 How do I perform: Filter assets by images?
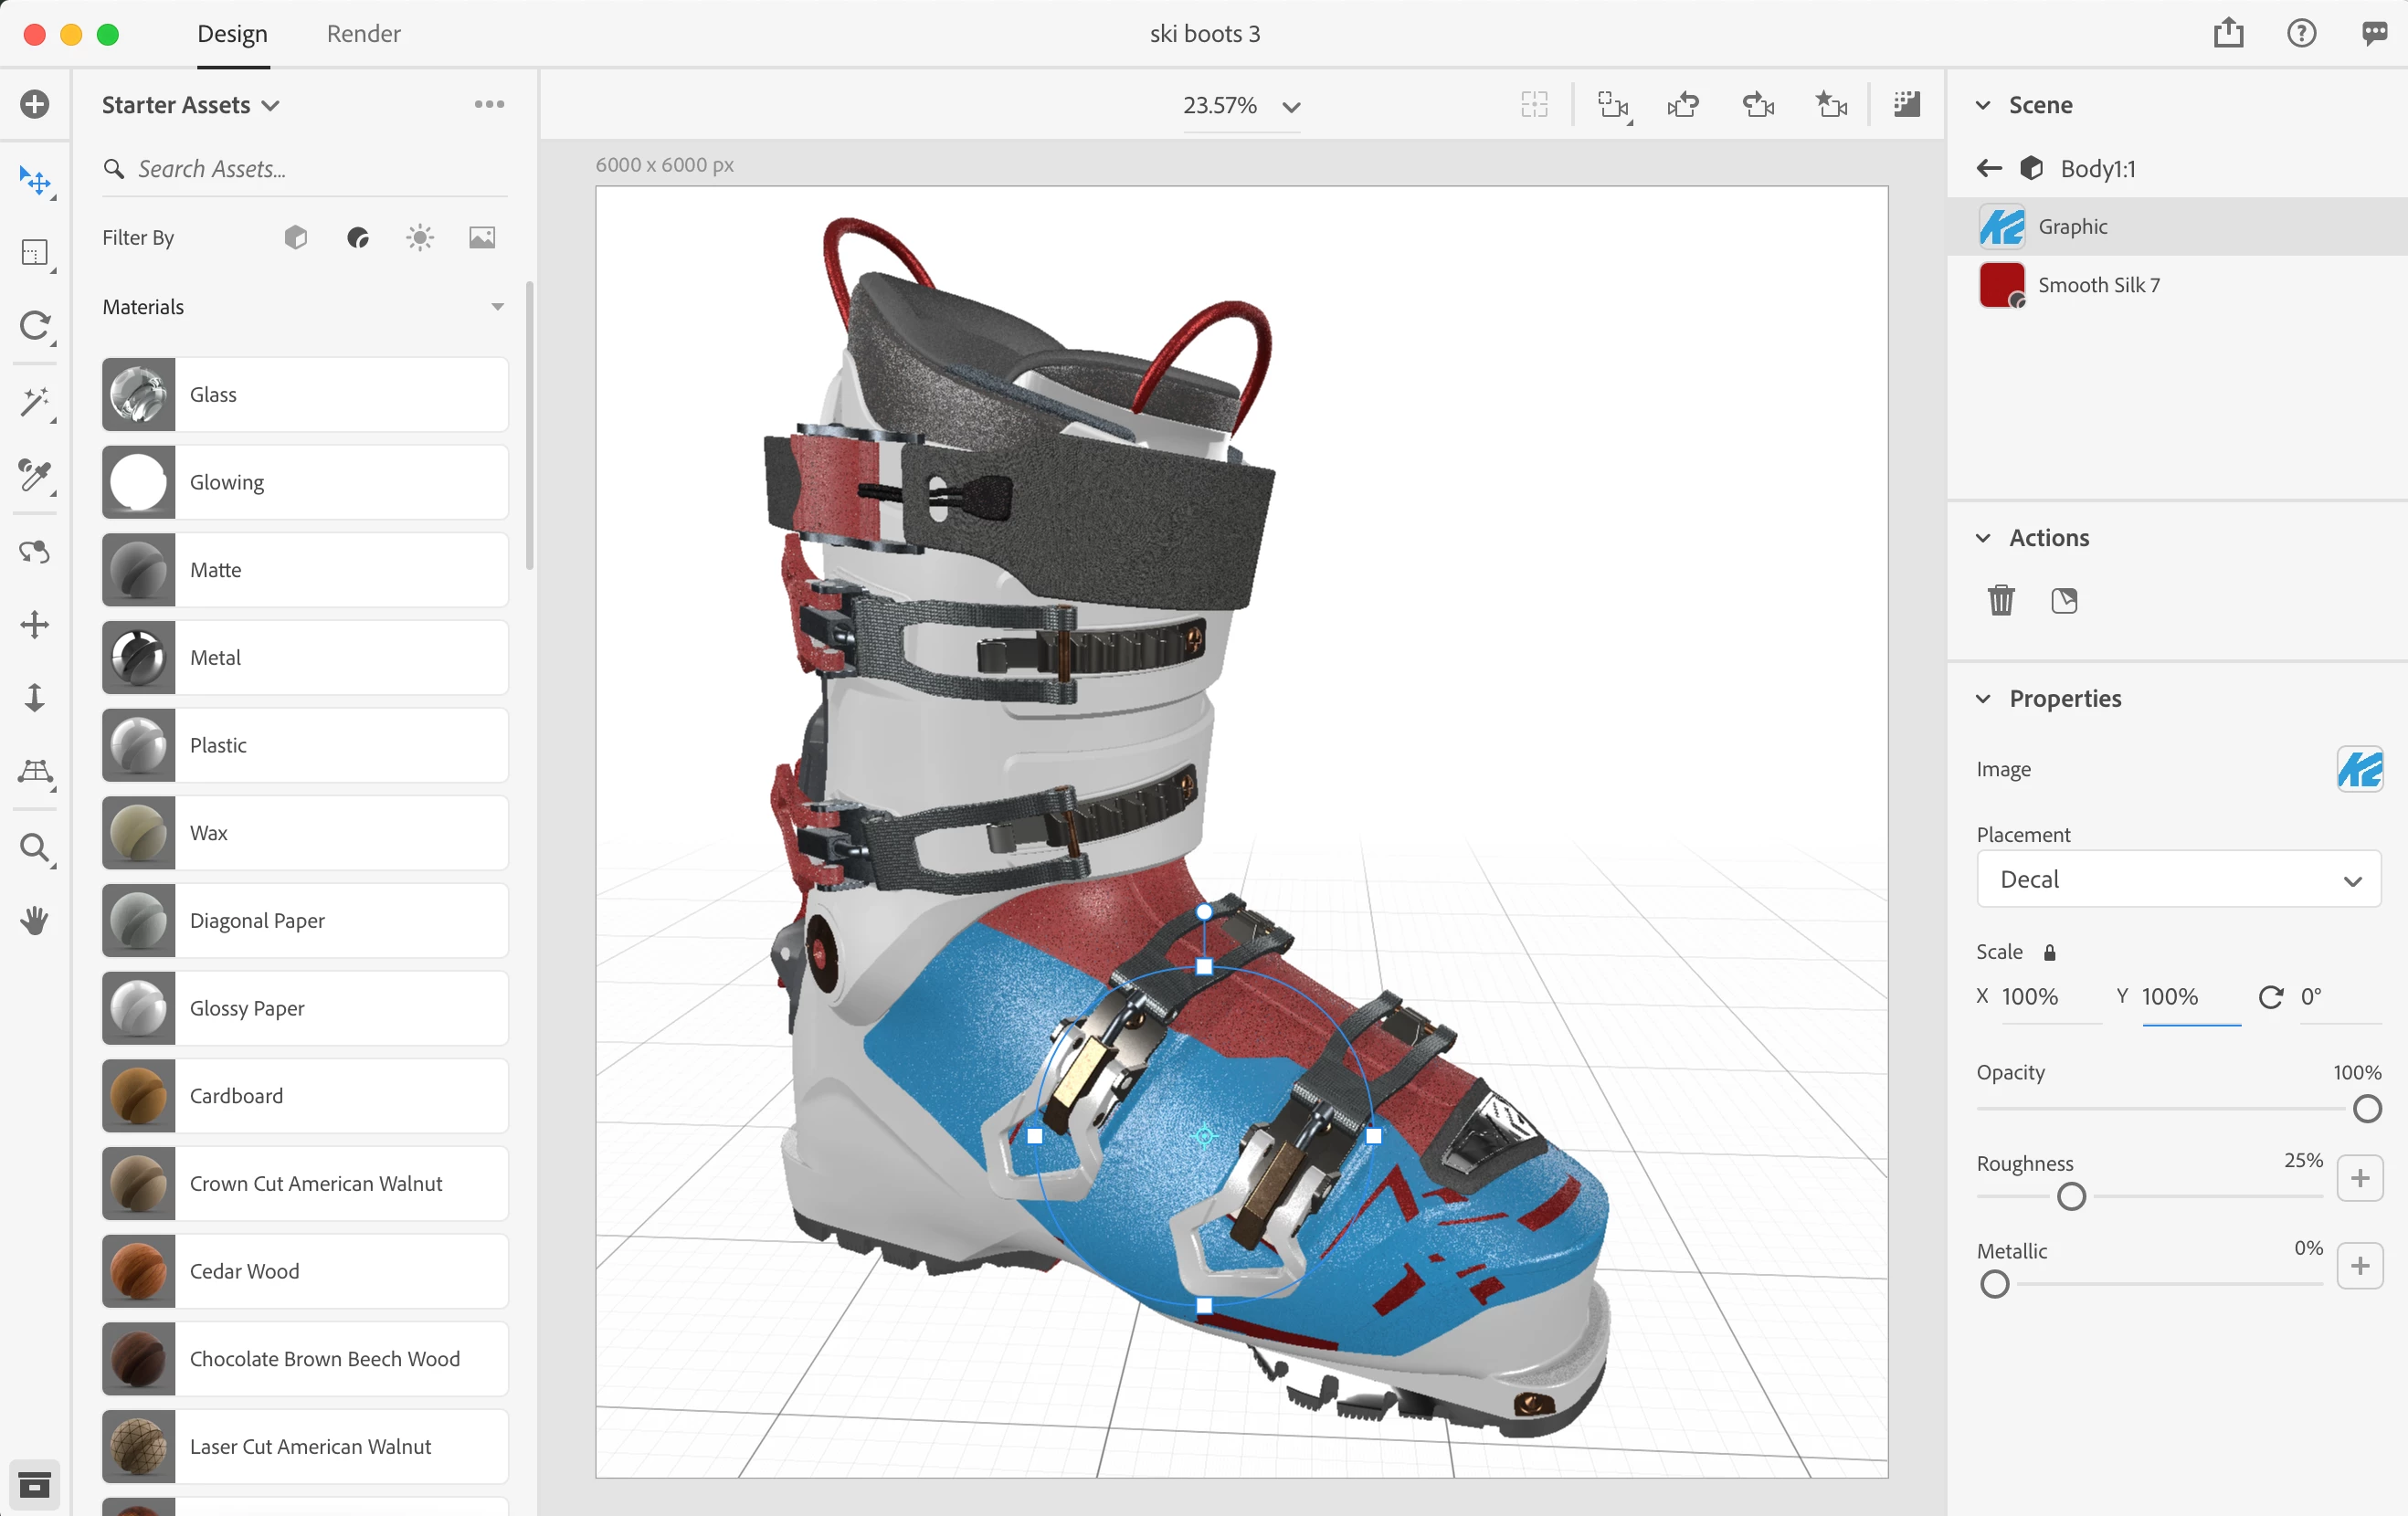tap(482, 237)
